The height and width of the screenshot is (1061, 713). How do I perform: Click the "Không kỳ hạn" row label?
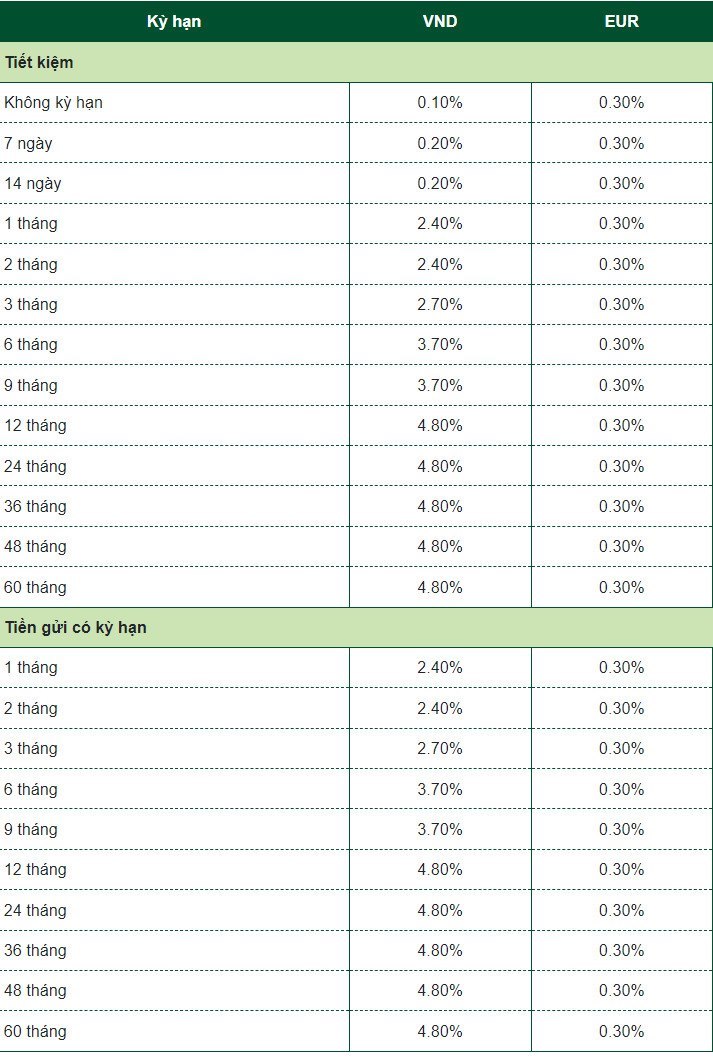[54, 103]
